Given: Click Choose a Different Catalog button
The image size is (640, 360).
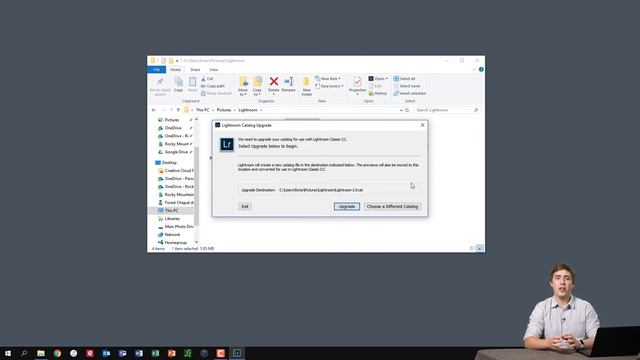Looking at the screenshot, I should pyautogui.click(x=392, y=207).
